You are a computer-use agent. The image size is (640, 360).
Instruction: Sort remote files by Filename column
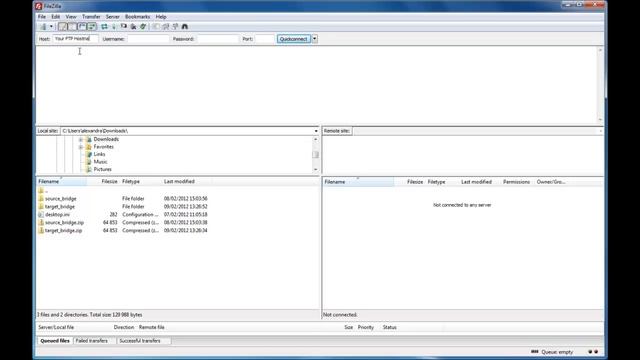[x=358, y=182]
